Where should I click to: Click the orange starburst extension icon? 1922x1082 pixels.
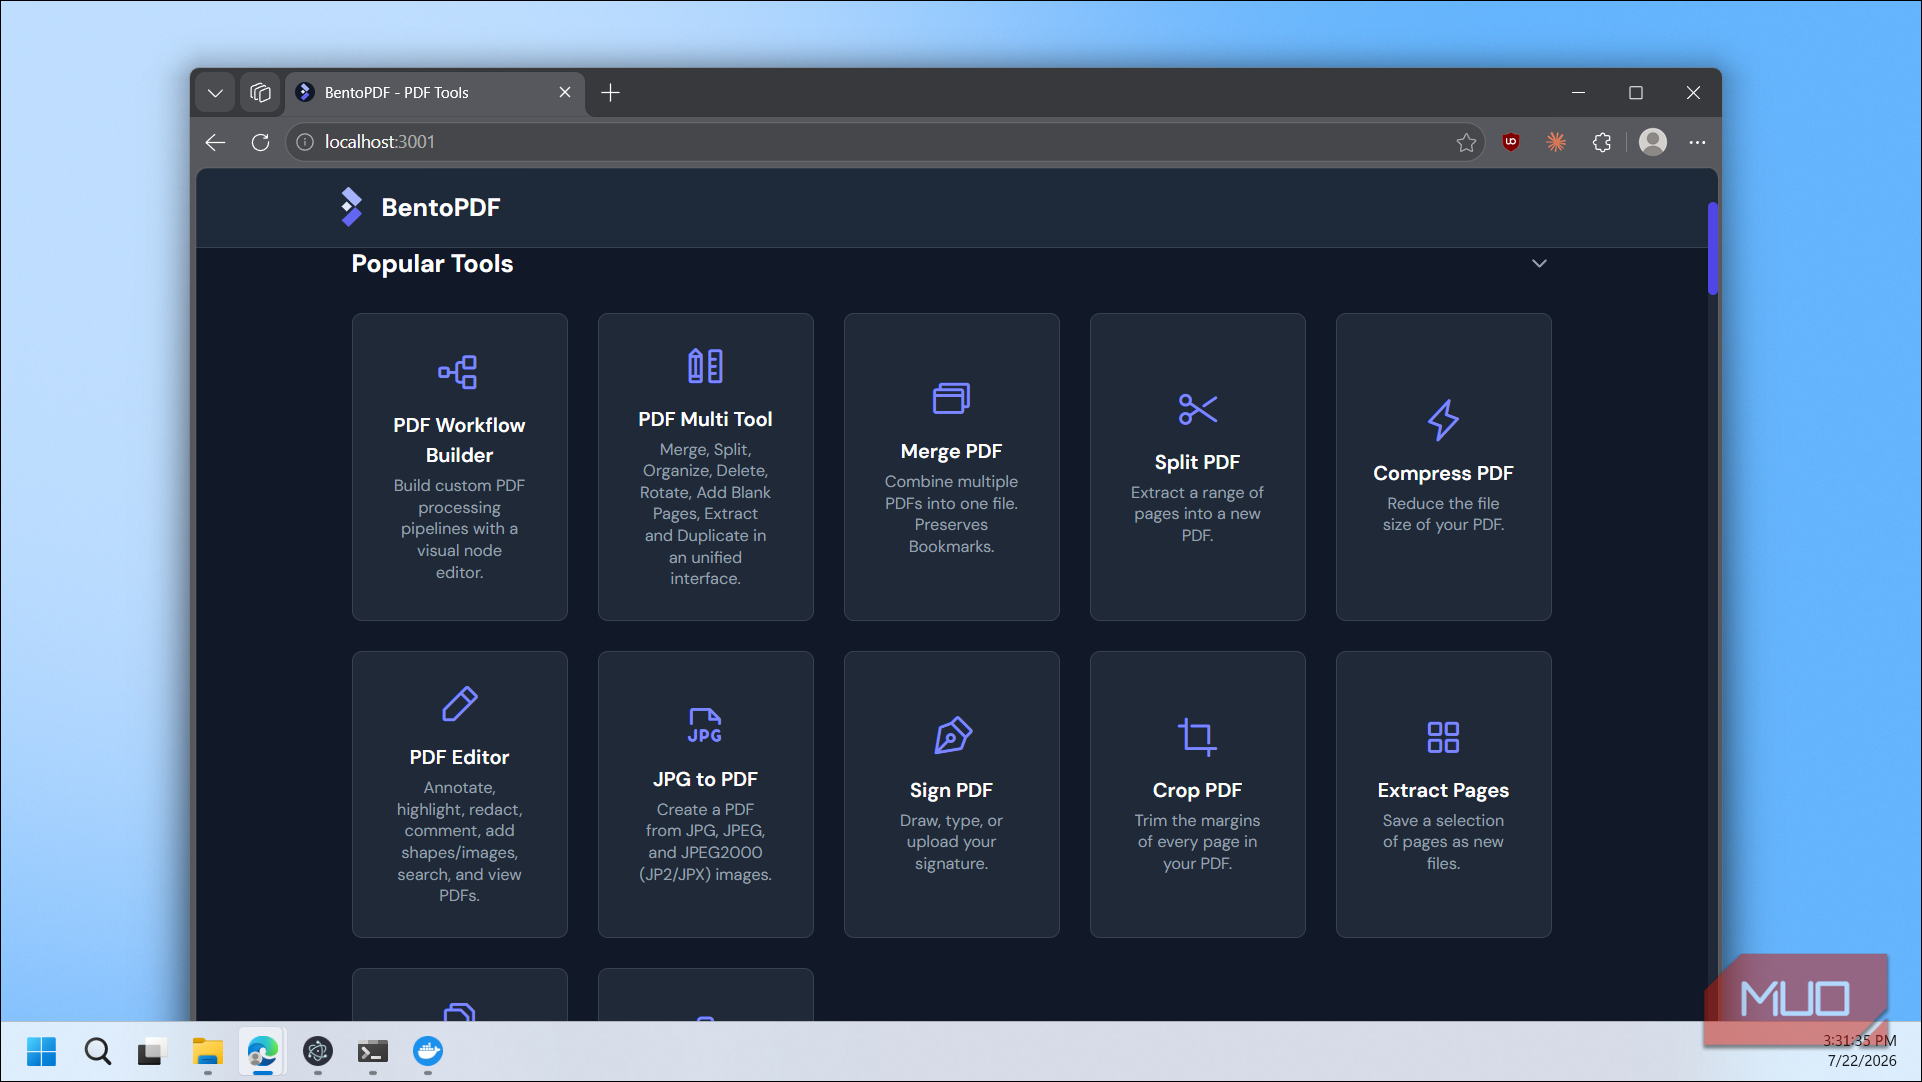coord(1556,142)
